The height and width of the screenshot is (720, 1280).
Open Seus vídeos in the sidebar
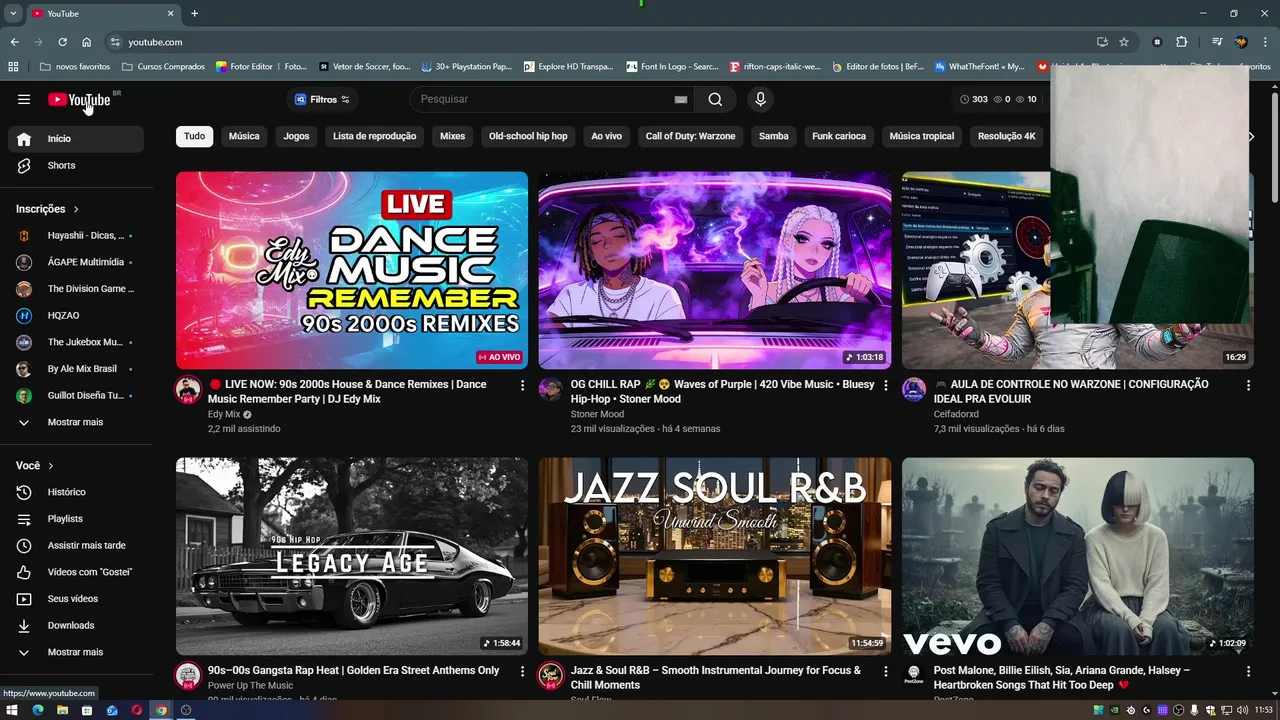76,598
